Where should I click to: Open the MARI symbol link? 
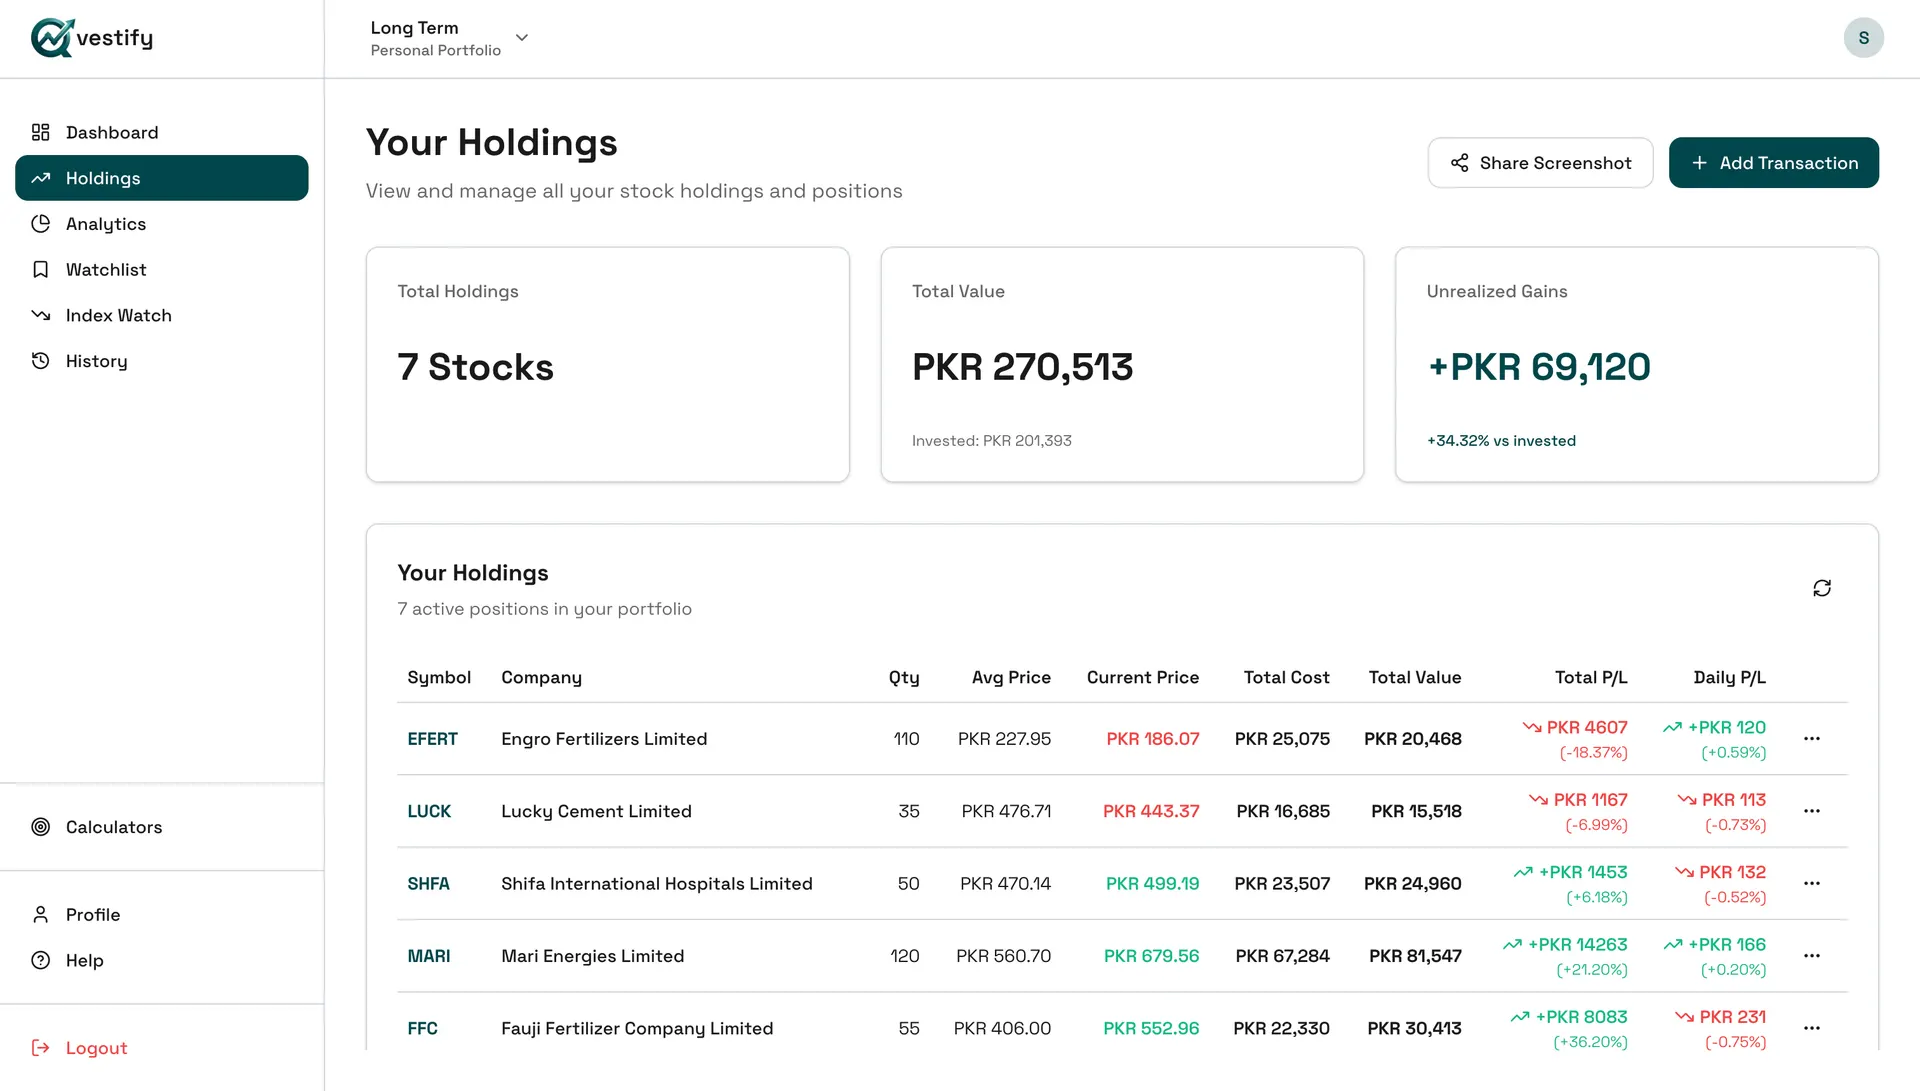pyautogui.click(x=428, y=956)
